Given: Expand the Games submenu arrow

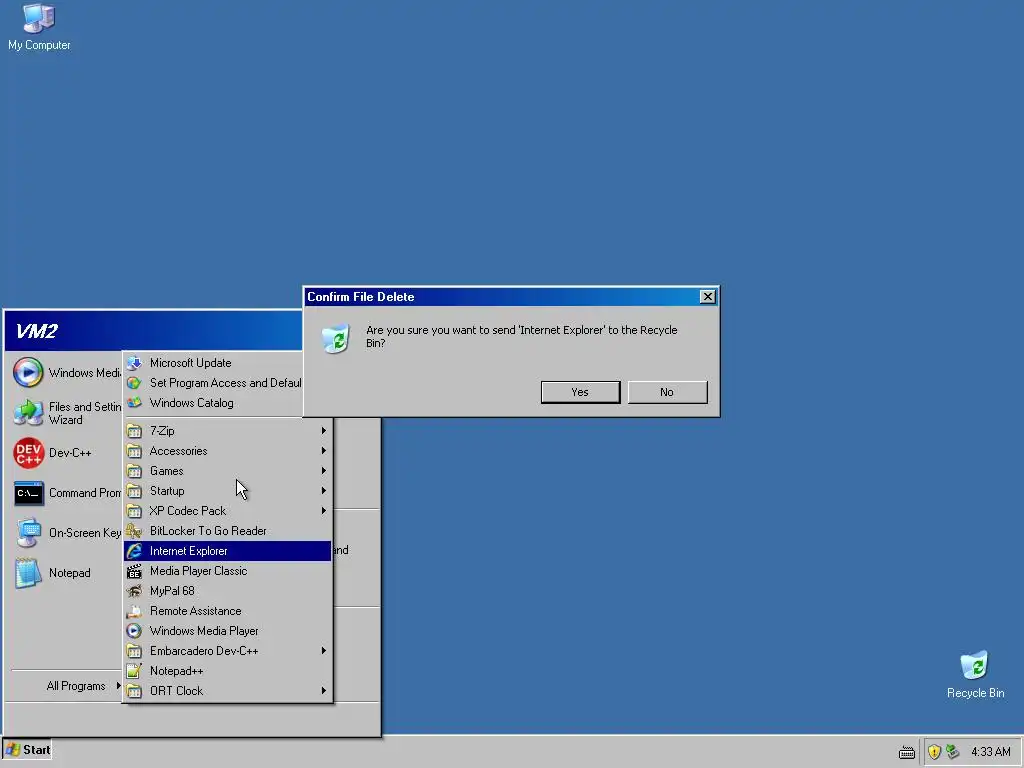Looking at the screenshot, I should pos(323,471).
